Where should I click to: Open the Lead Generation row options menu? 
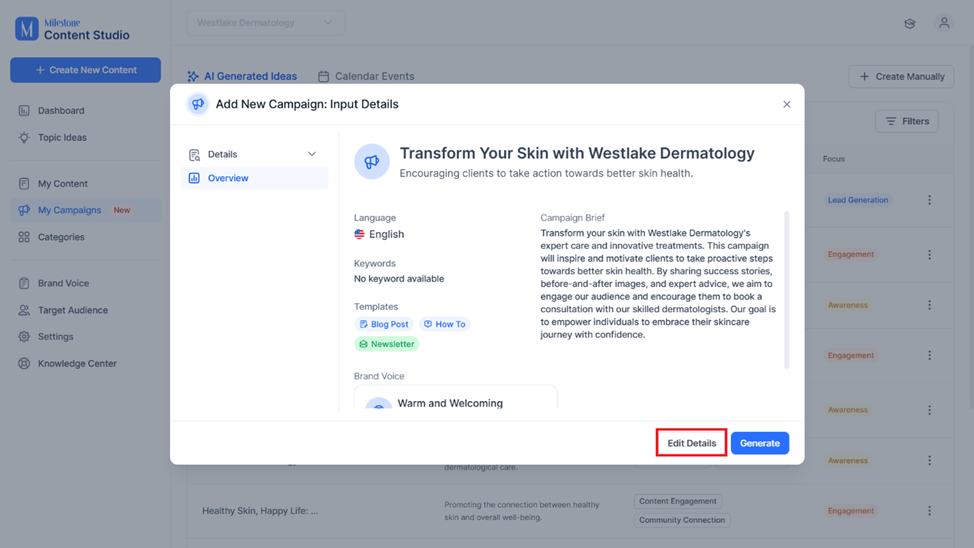coord(929,200)
